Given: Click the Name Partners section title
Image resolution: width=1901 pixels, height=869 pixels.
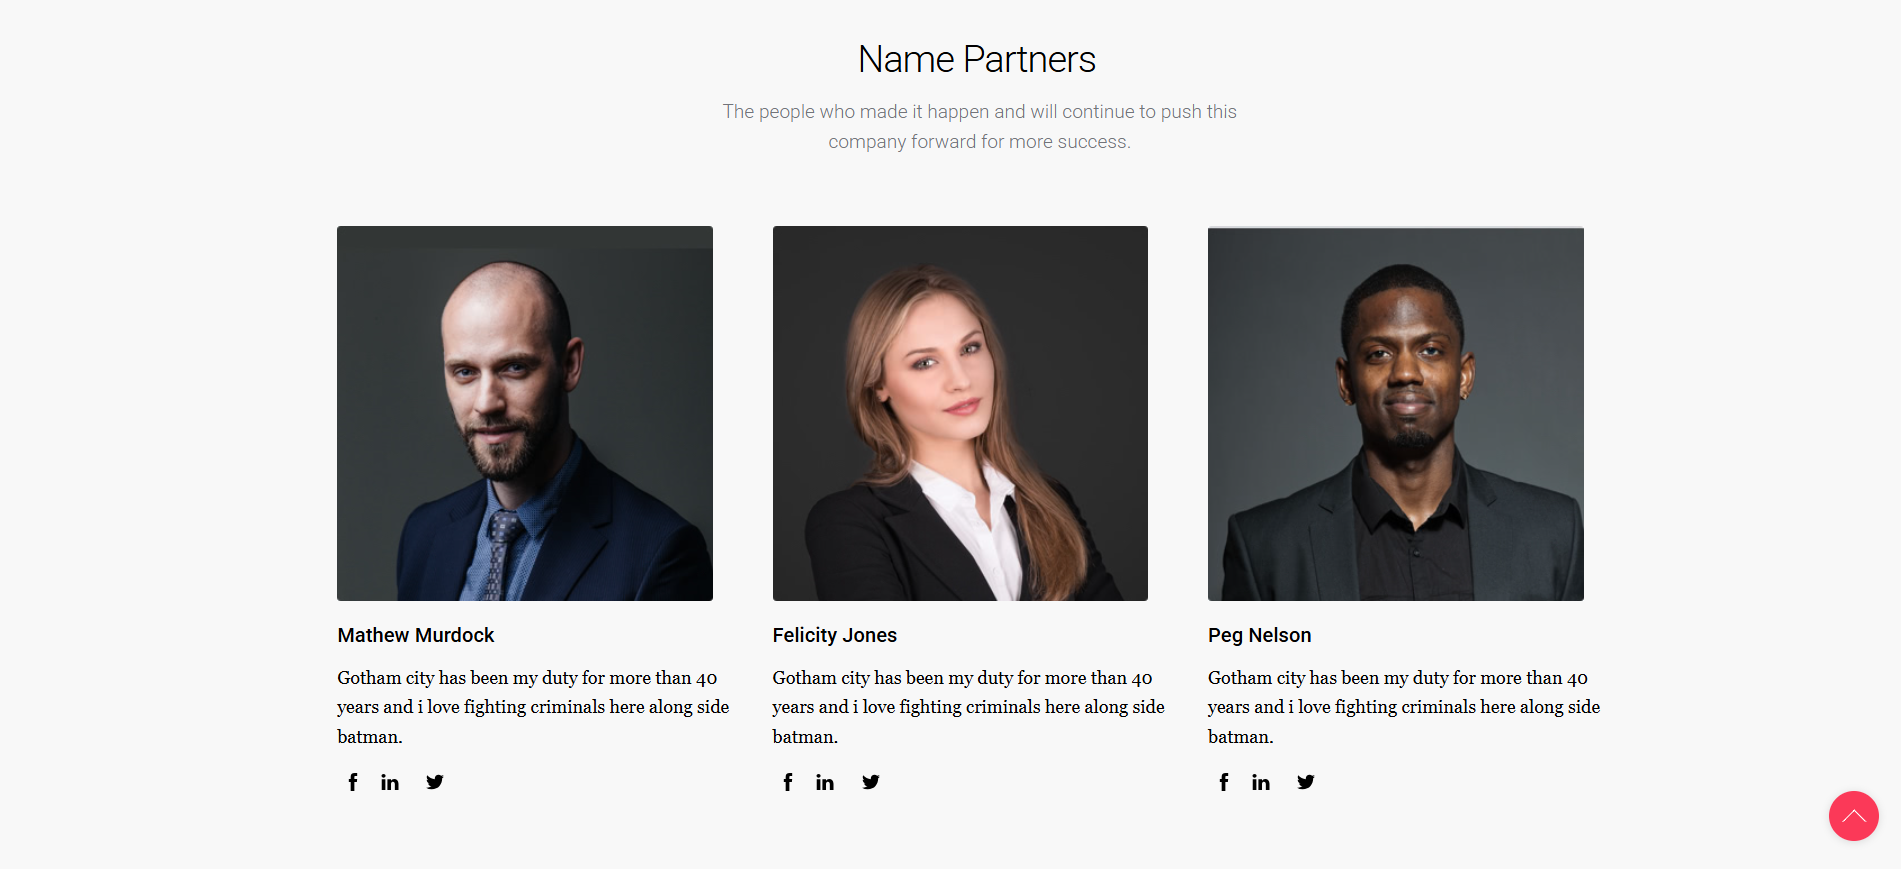Looking at the screenshot, I should click(977, 60).
